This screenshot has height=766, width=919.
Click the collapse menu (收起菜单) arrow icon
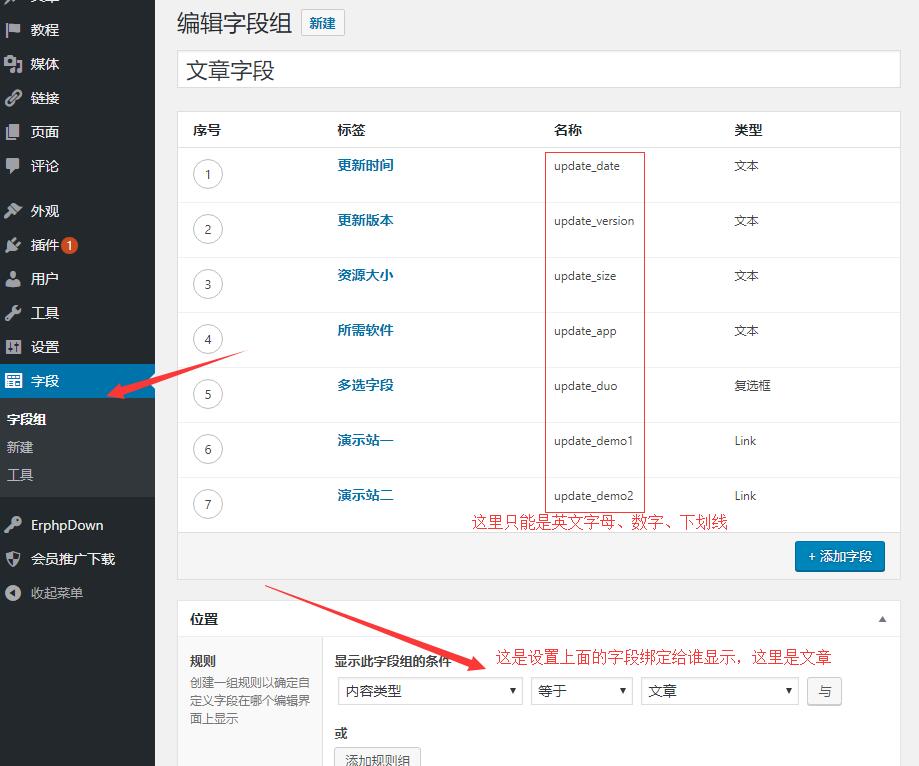coord(13,593)
